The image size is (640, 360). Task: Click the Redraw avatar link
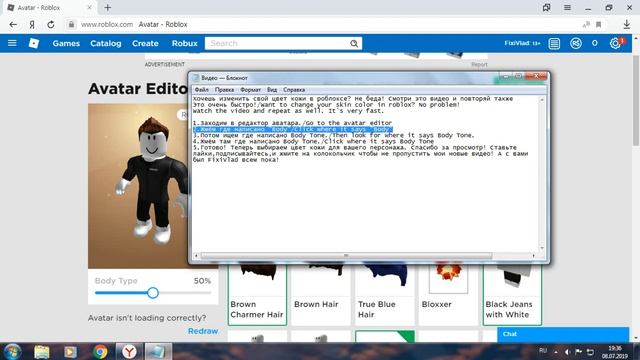[203, 331]
